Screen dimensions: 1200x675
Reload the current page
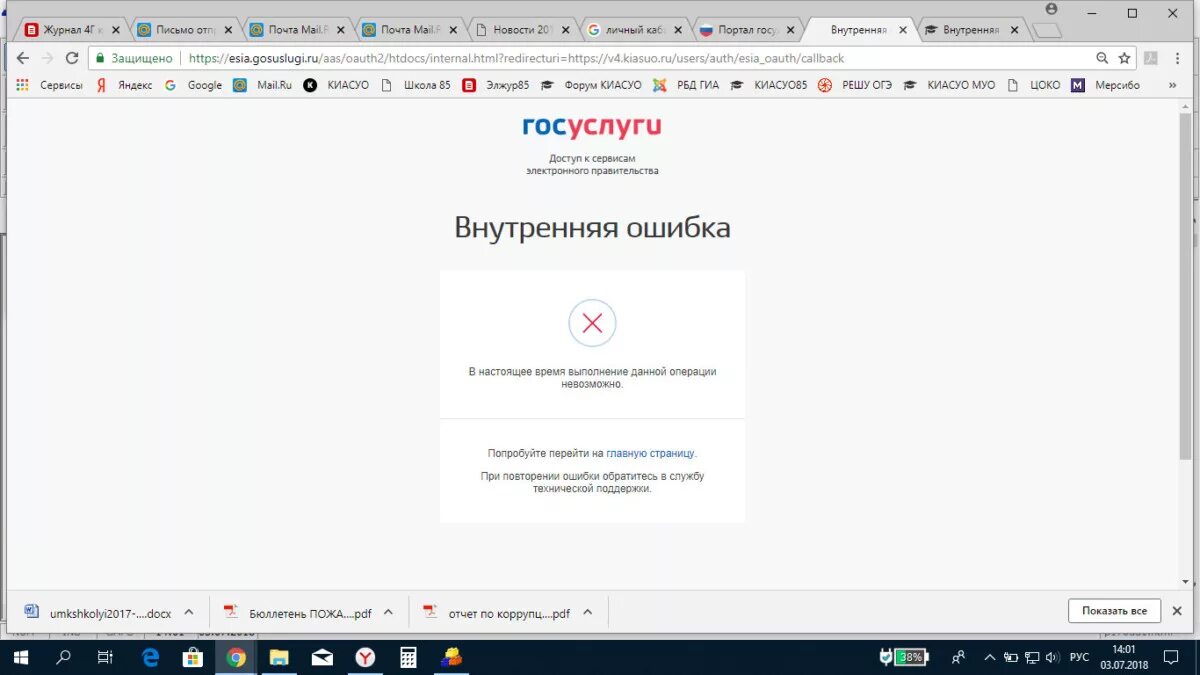point(72,58)
